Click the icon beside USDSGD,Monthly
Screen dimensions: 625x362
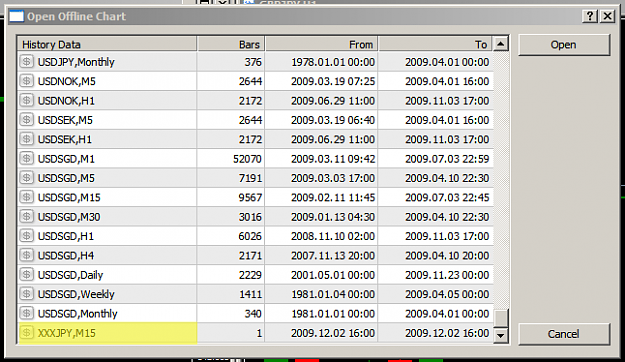point(27,313)
